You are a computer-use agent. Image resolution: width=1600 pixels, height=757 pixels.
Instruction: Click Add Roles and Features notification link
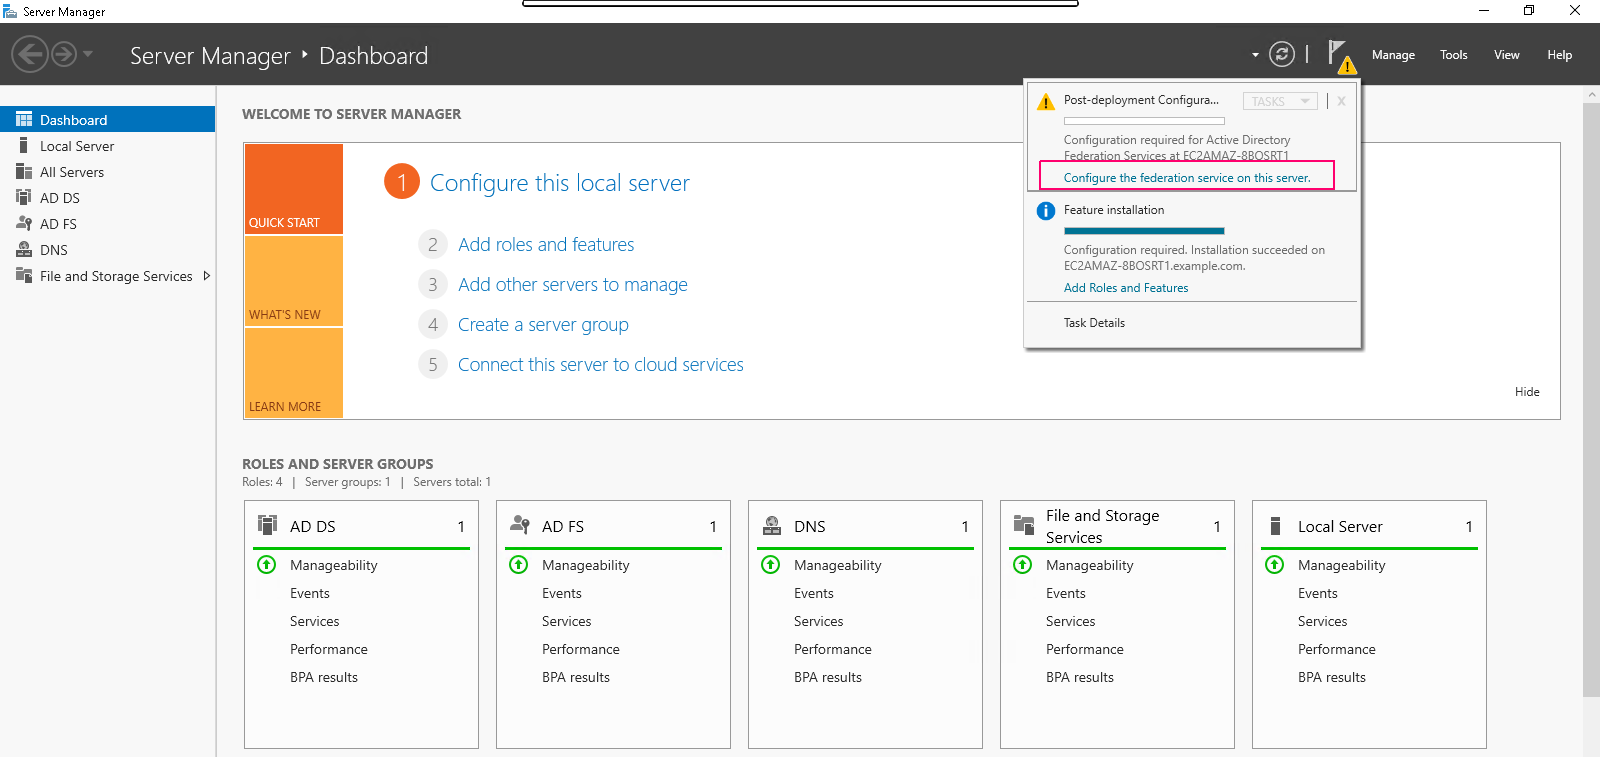1126,288
